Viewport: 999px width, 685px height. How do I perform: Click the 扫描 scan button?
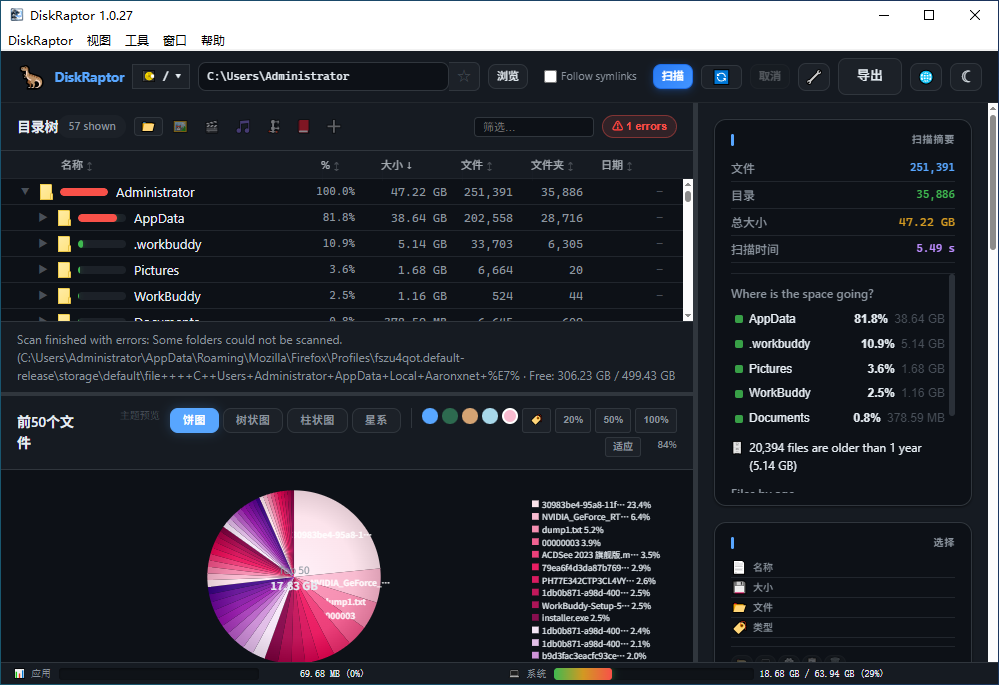(673, 76)
